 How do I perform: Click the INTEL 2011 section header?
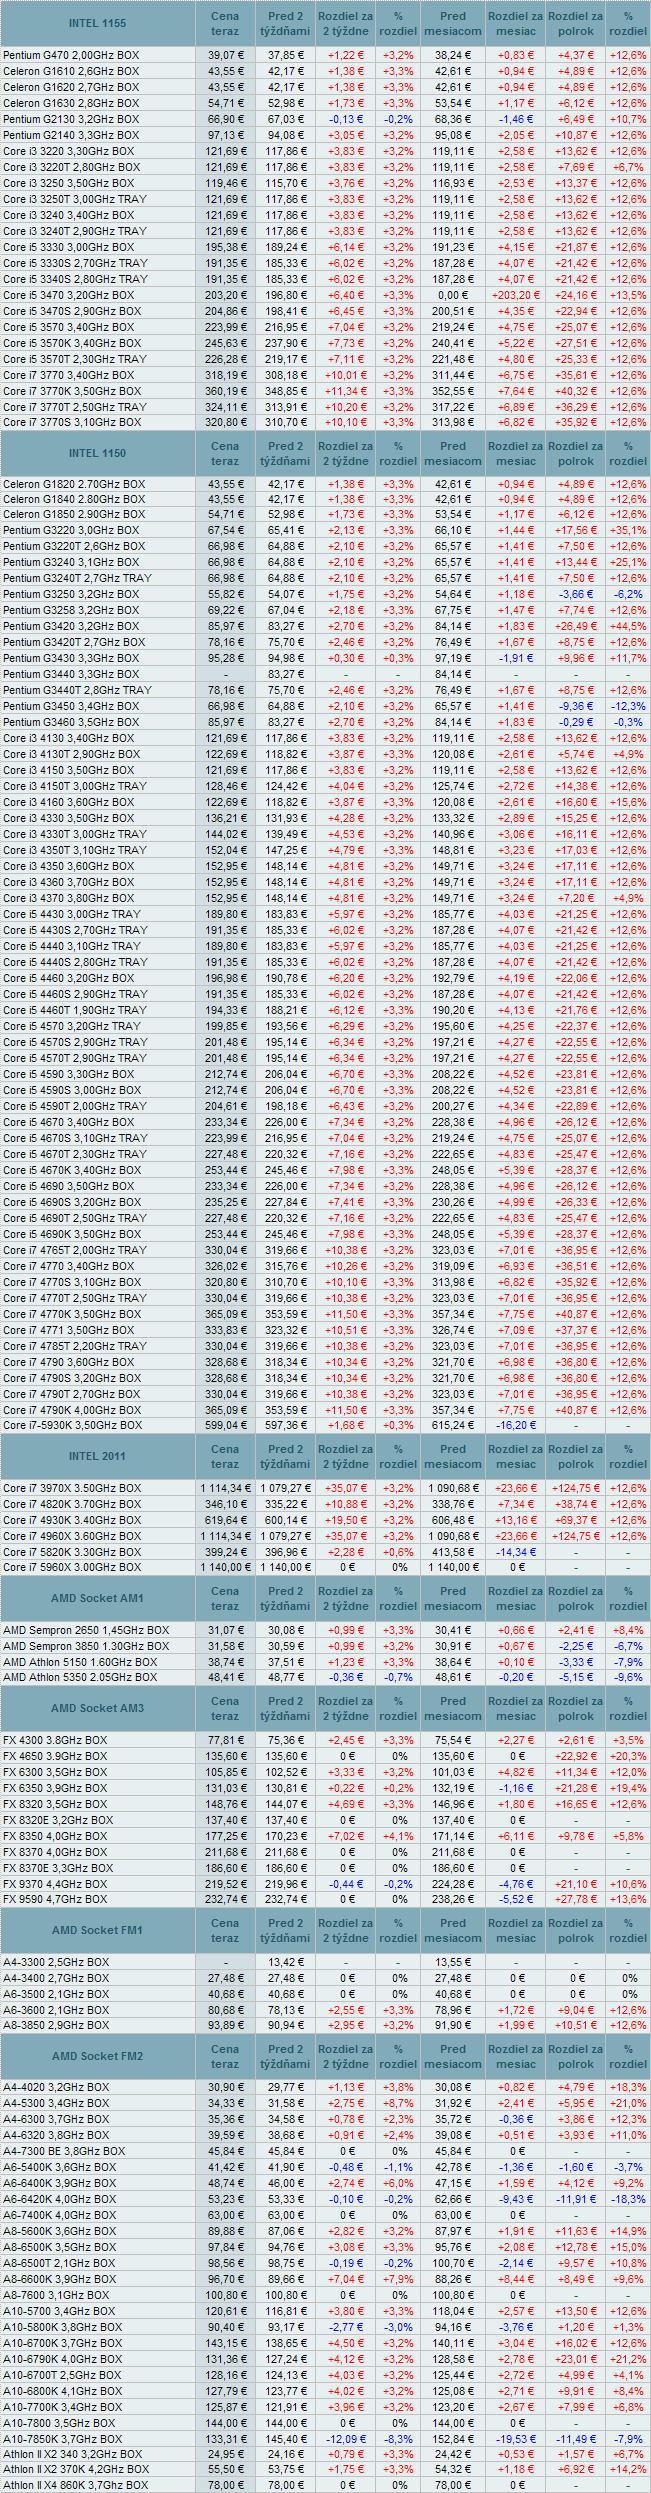point(98,1455)
